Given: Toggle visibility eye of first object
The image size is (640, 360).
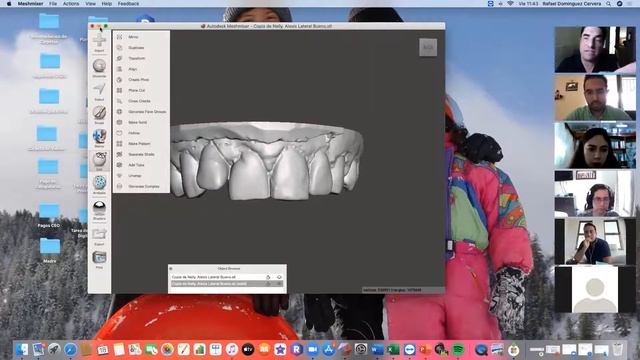Looking at the screenshot, I should click(x=279, y=277).
